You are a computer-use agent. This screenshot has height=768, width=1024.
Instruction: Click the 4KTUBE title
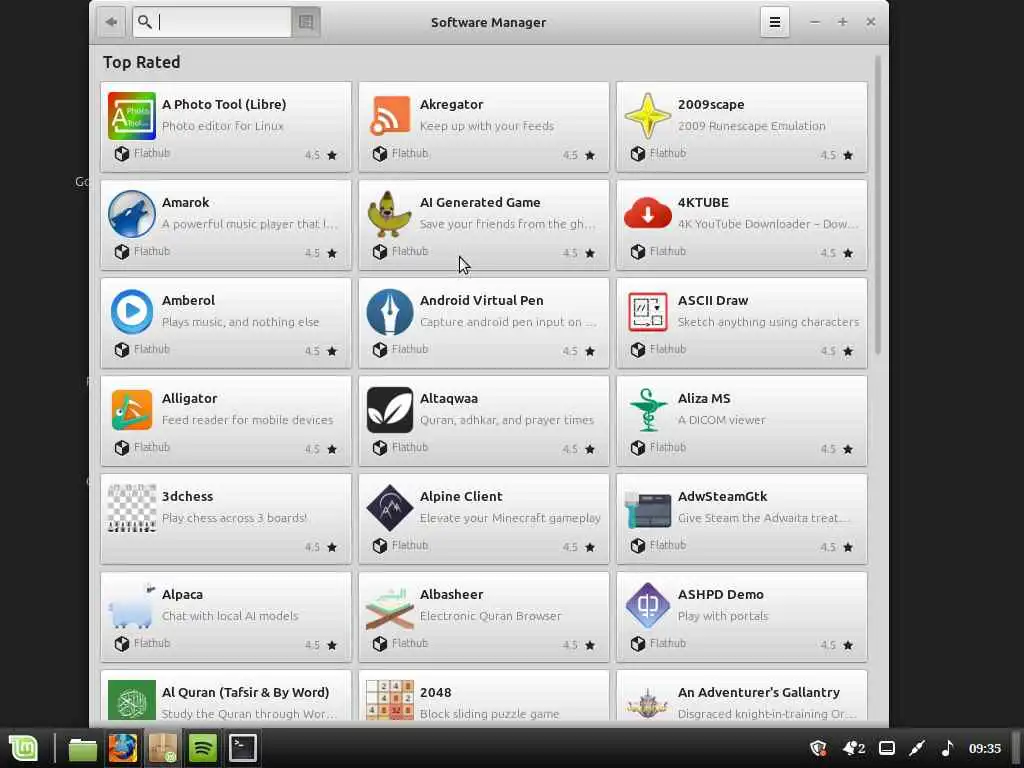tap(703, 202)
